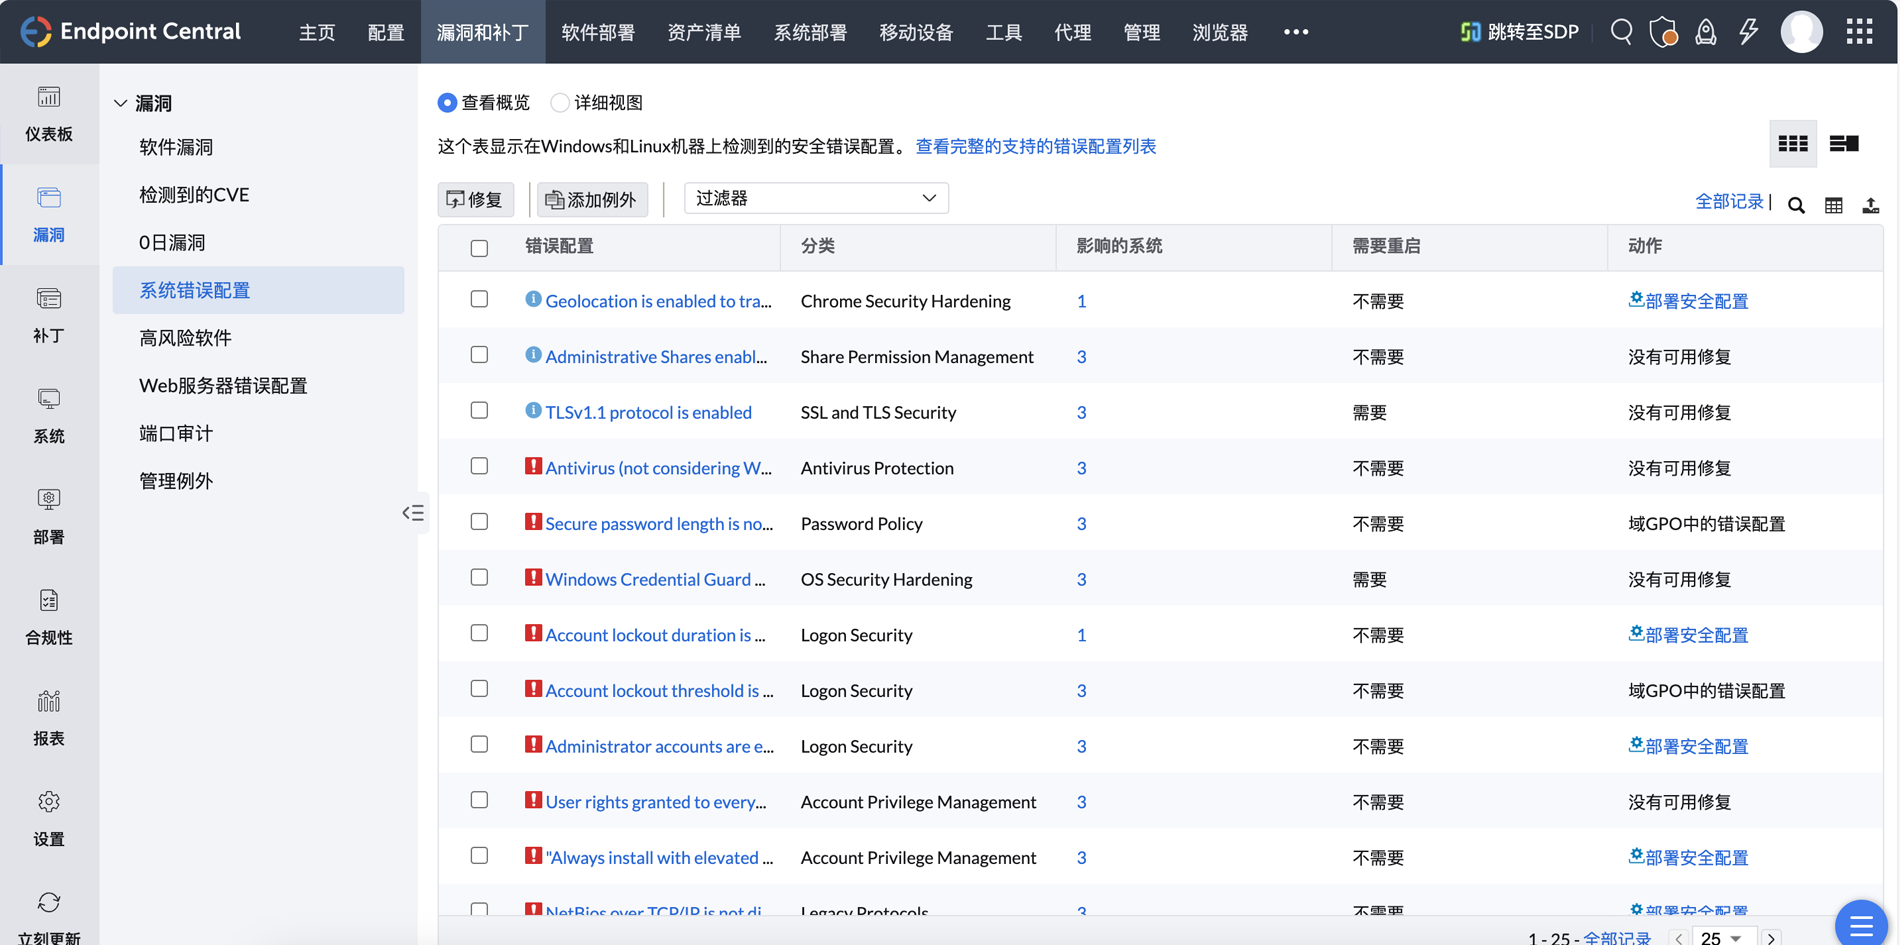Click the notification bell icon in header
The height and width of the screenshot is (945, 1900).
(x=1705, y=32)
